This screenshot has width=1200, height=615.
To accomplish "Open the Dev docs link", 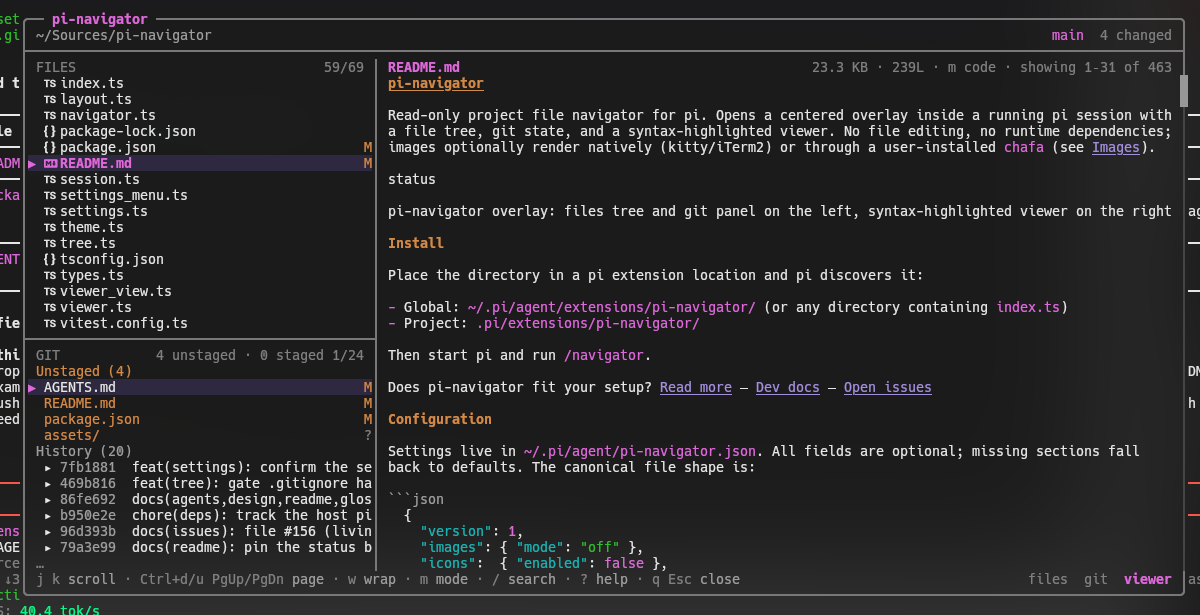I will point(788,388).
